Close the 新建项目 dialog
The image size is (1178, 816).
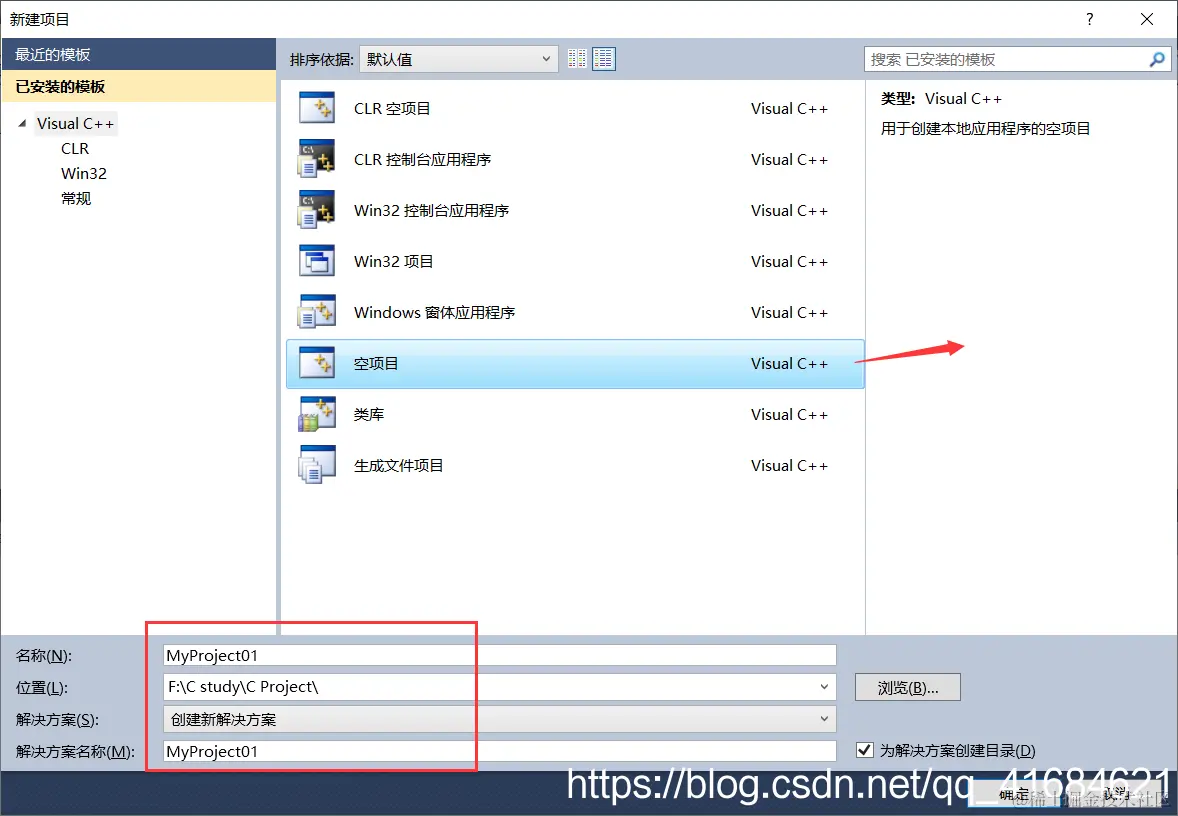tap(1146, 19)
